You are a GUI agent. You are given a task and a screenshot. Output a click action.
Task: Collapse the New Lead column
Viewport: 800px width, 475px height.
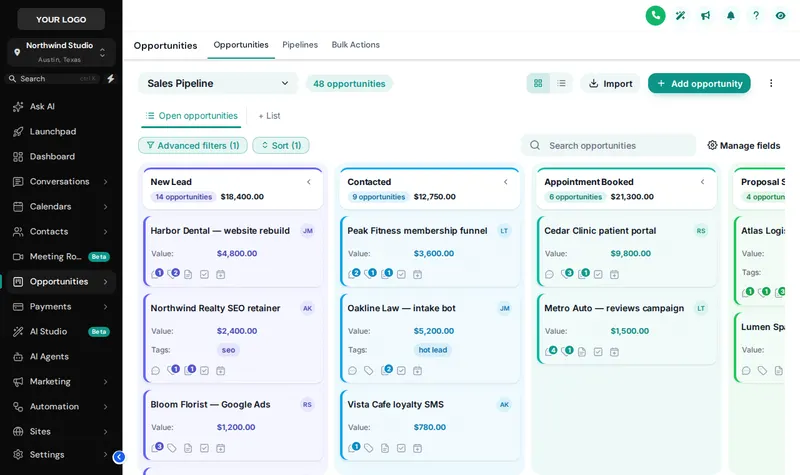point(309,182)
